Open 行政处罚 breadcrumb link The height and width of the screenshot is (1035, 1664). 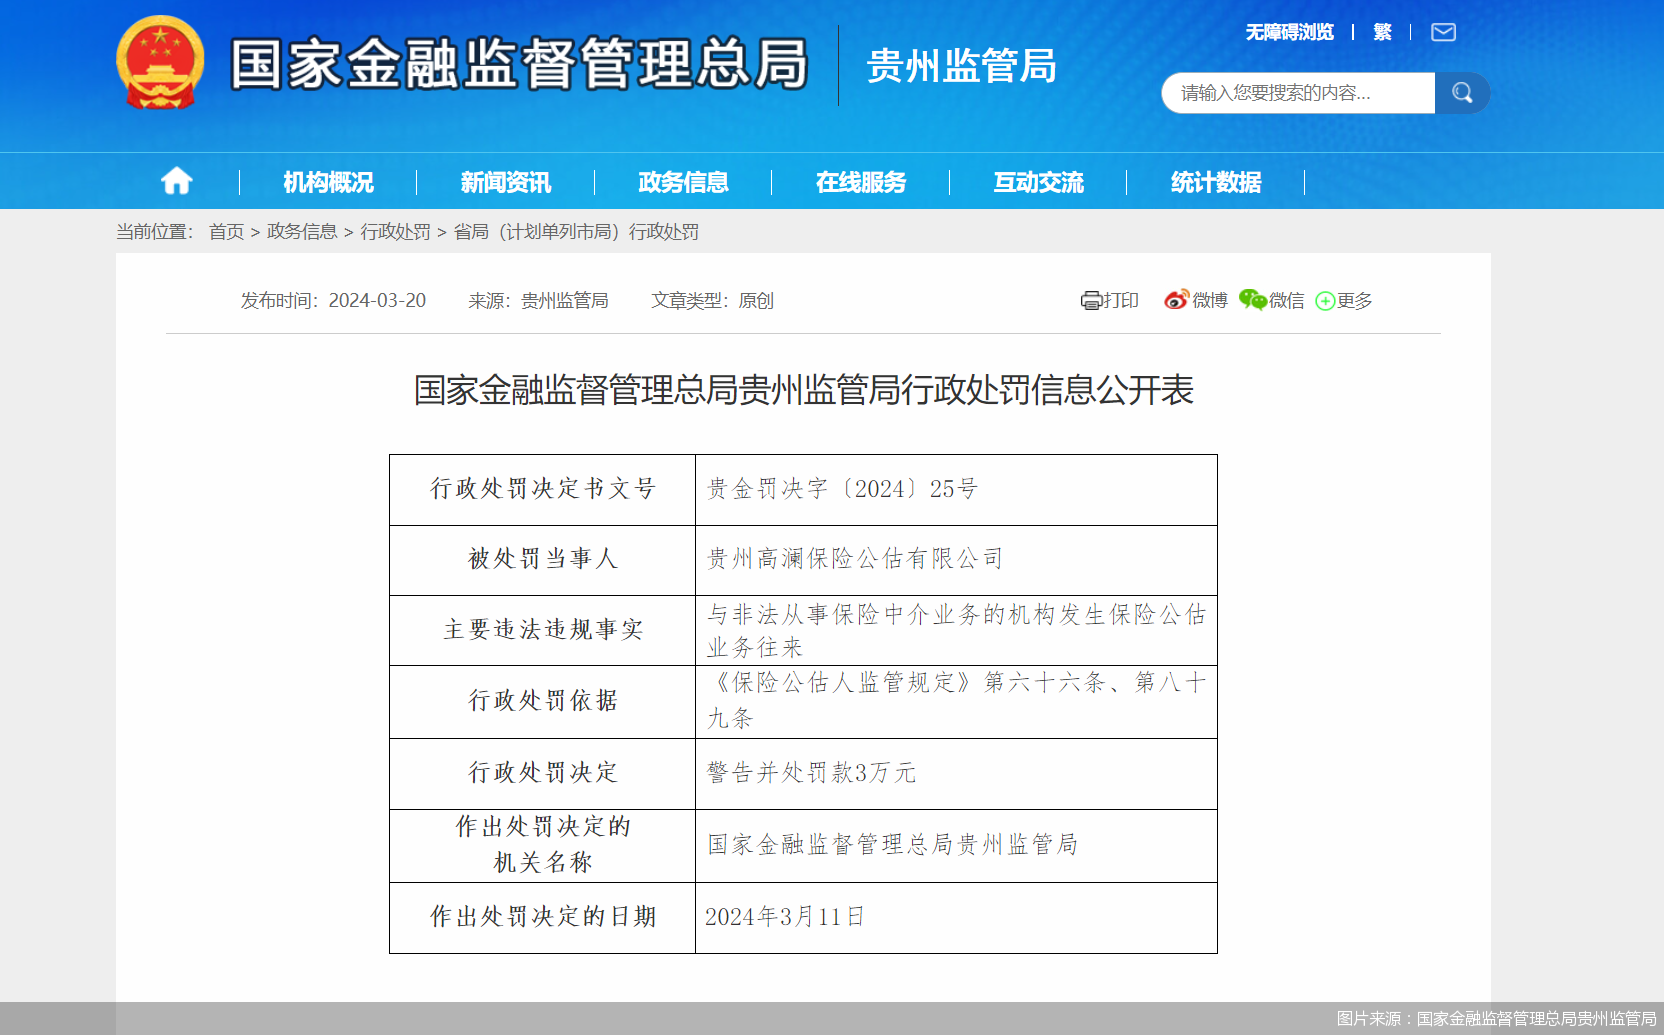click(393, 231)
